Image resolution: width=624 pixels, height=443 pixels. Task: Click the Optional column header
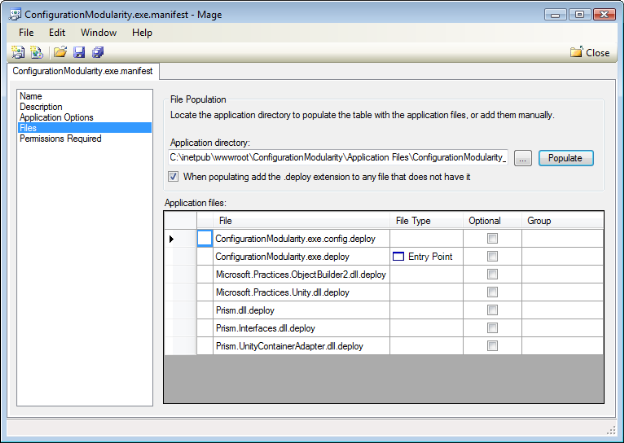(x=492, y=221)
